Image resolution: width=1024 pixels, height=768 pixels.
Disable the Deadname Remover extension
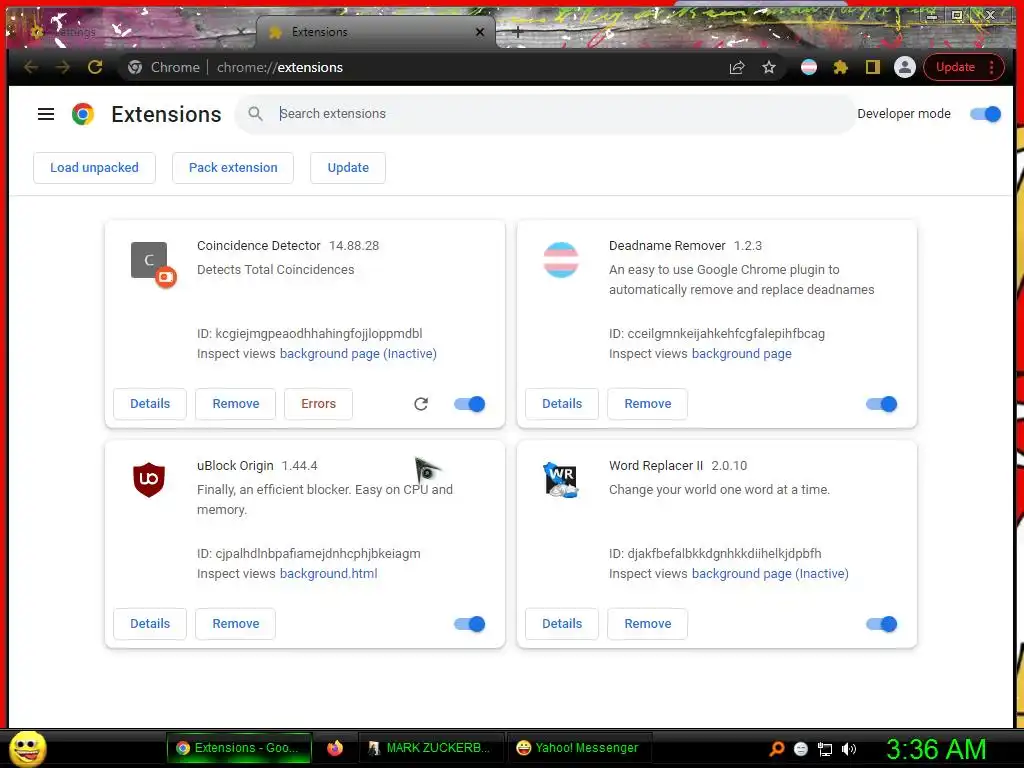point(882,404)
